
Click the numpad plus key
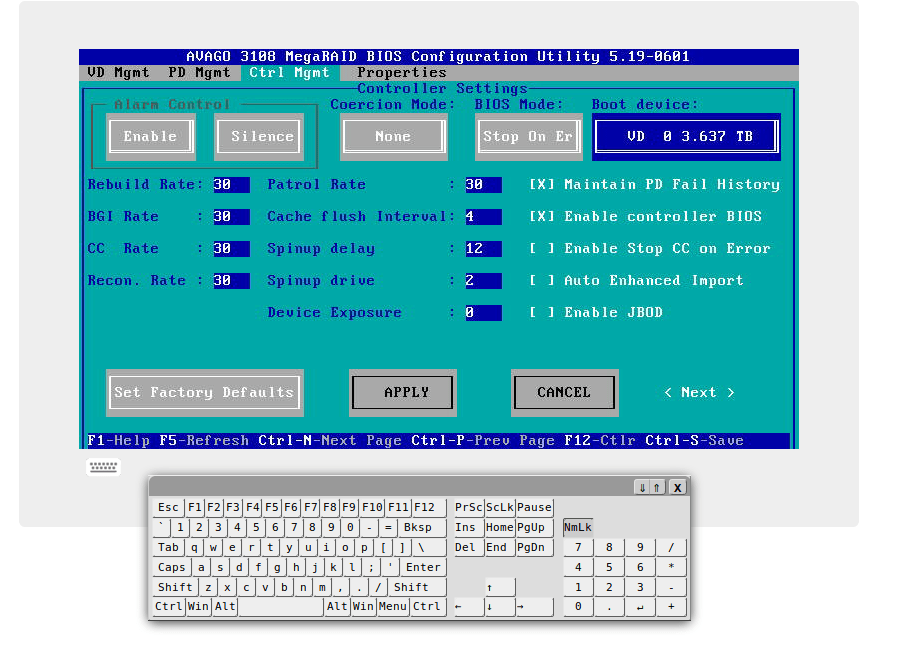(x=671, y=607)
